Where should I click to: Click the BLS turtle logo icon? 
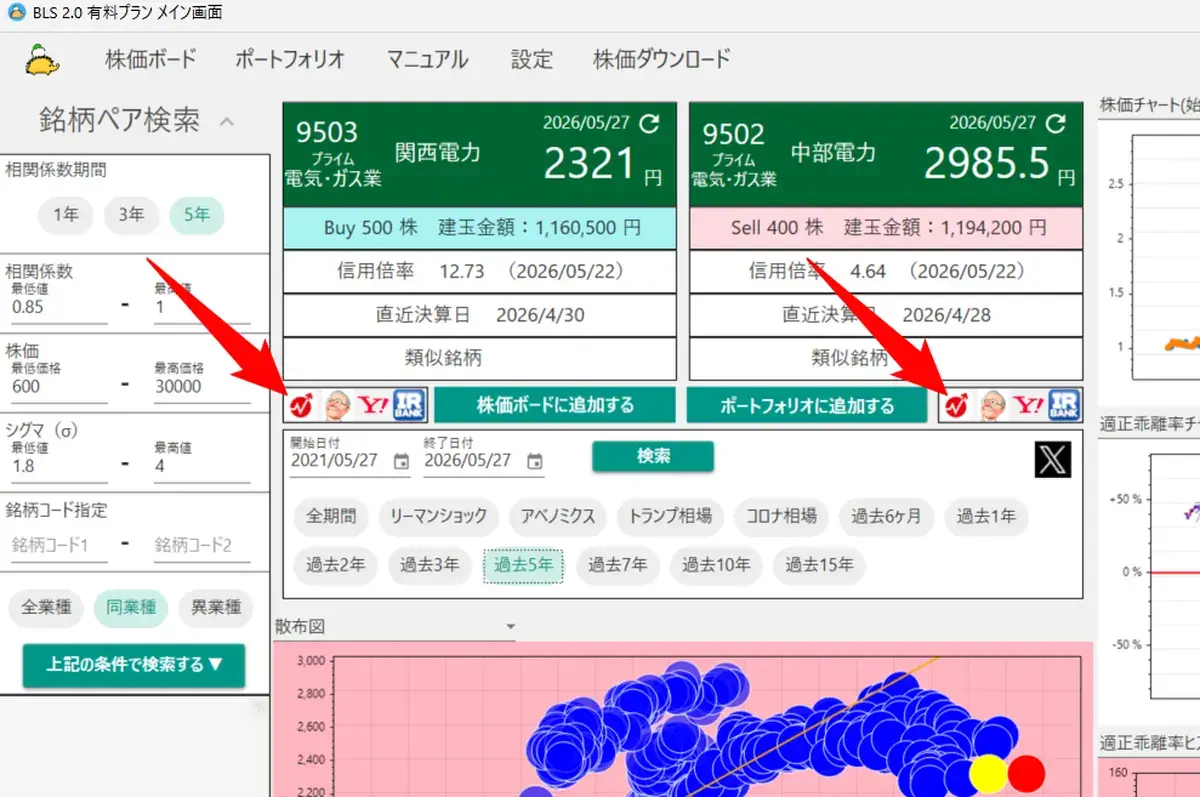[41, 60]
